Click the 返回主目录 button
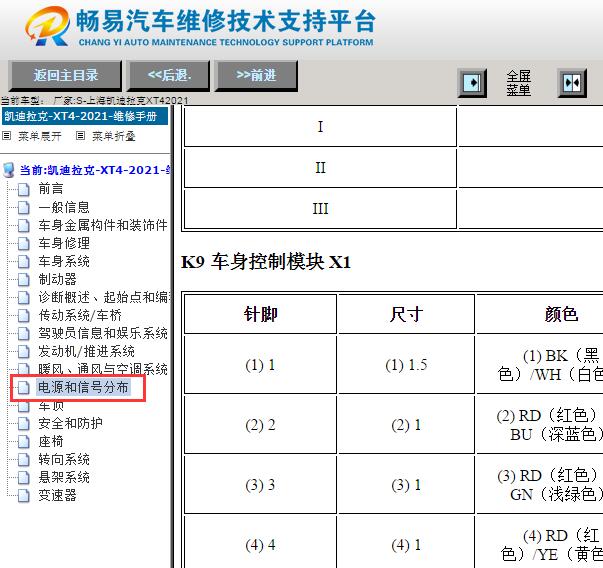The width and height of the screenshot is (603, 568). point(65,75)
